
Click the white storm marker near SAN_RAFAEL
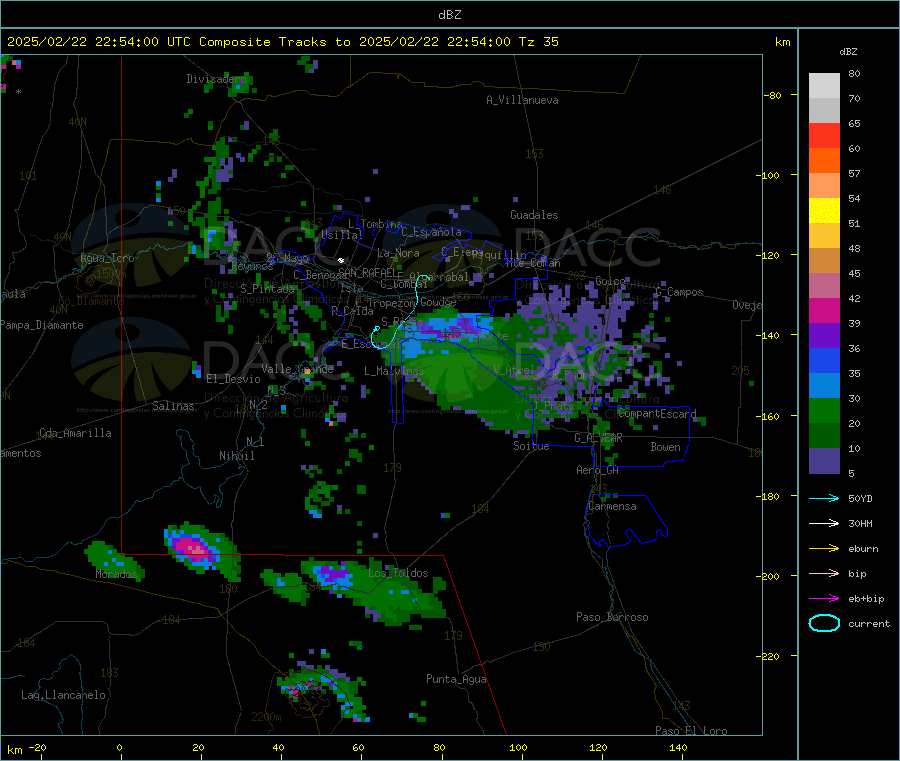(340, 260)
